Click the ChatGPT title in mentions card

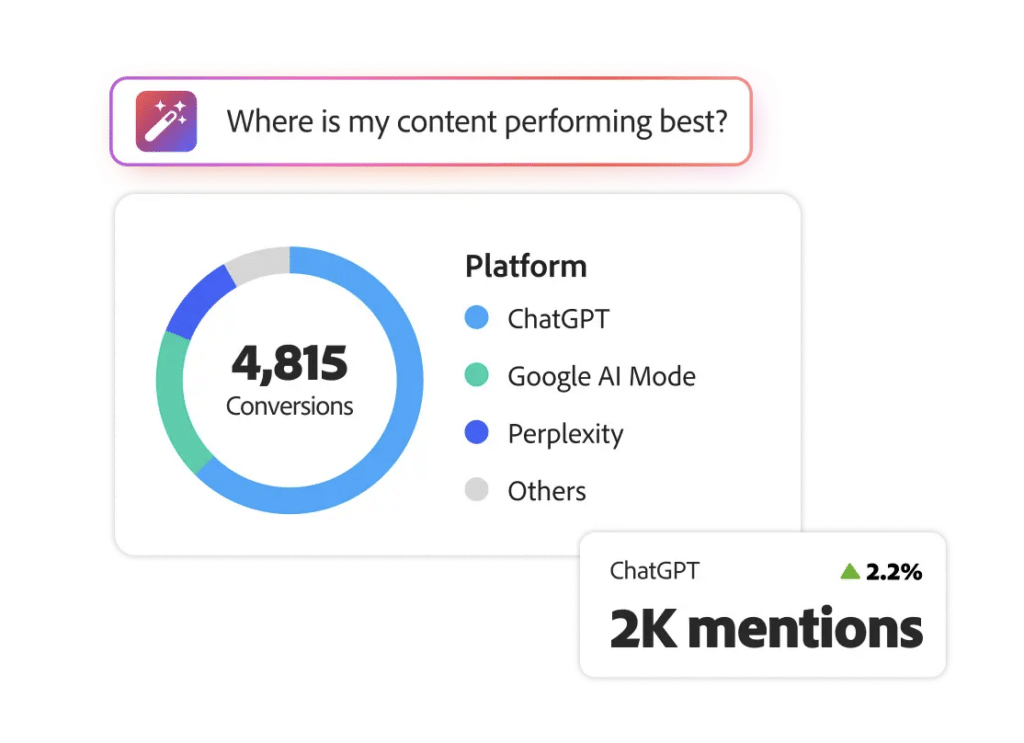(x=654, y=571)
